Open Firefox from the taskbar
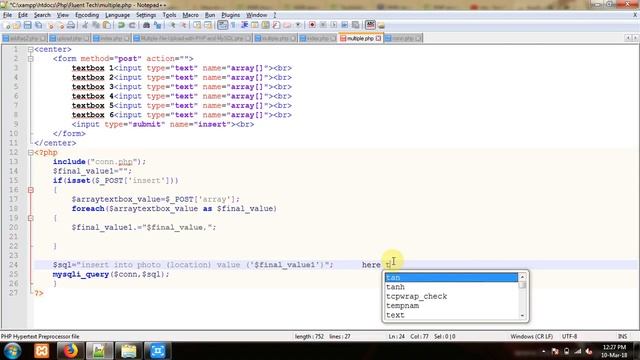The height and width of the screenshot is (360, 640). click(70, 351)
